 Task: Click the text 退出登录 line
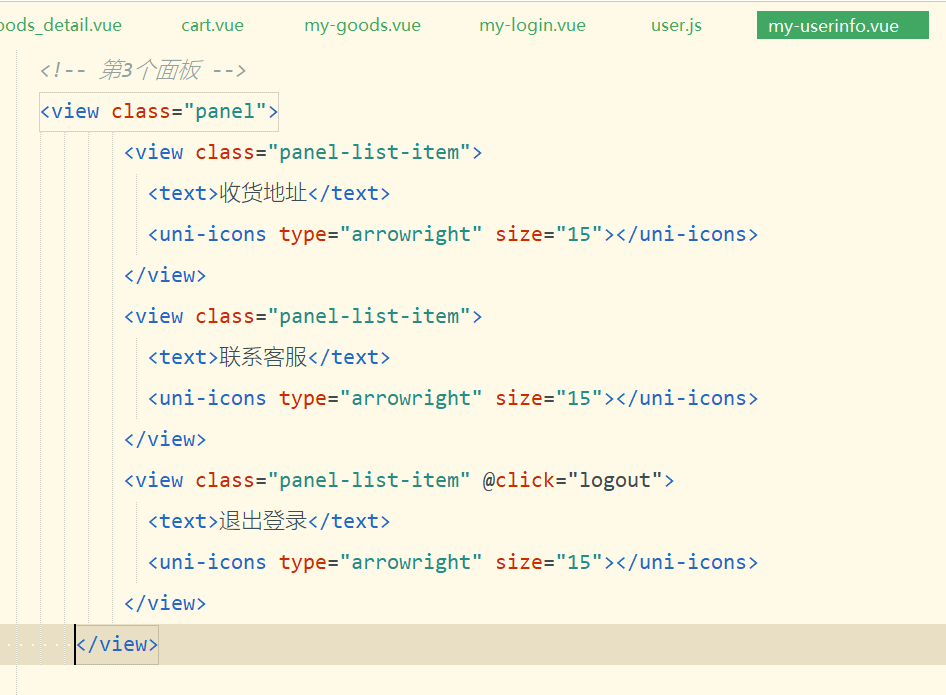pyautogui.click(x=269, y=521)
